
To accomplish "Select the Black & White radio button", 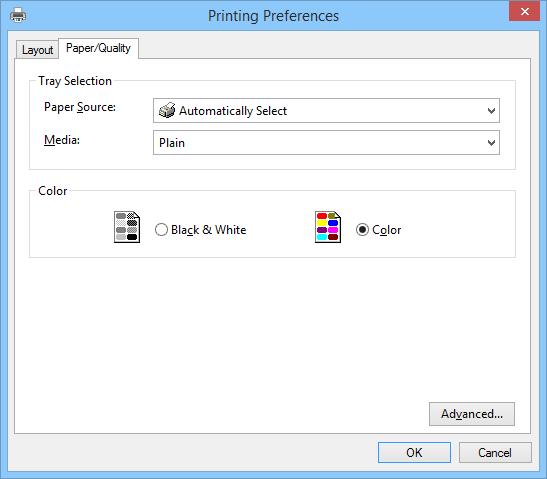I will [x=161, y=230].
